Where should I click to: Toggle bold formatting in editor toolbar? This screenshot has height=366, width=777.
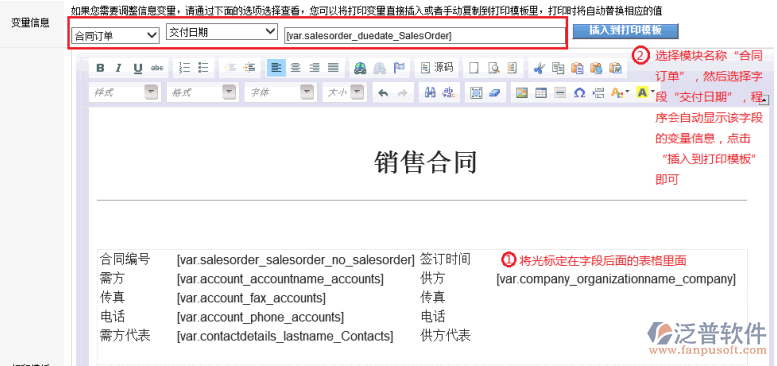point(100,68)
